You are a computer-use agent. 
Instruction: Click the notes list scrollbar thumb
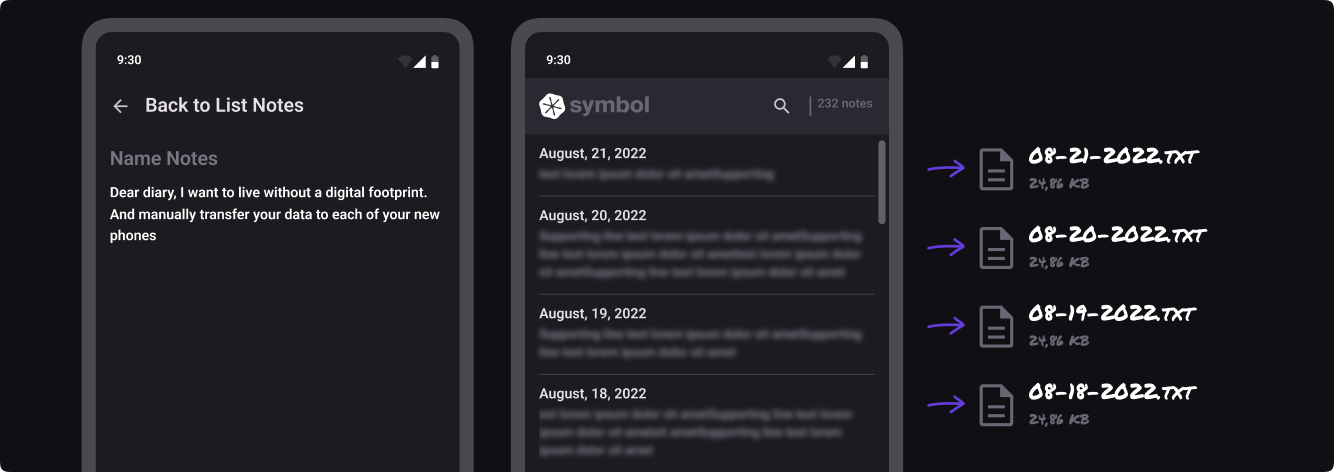[881, 181]
